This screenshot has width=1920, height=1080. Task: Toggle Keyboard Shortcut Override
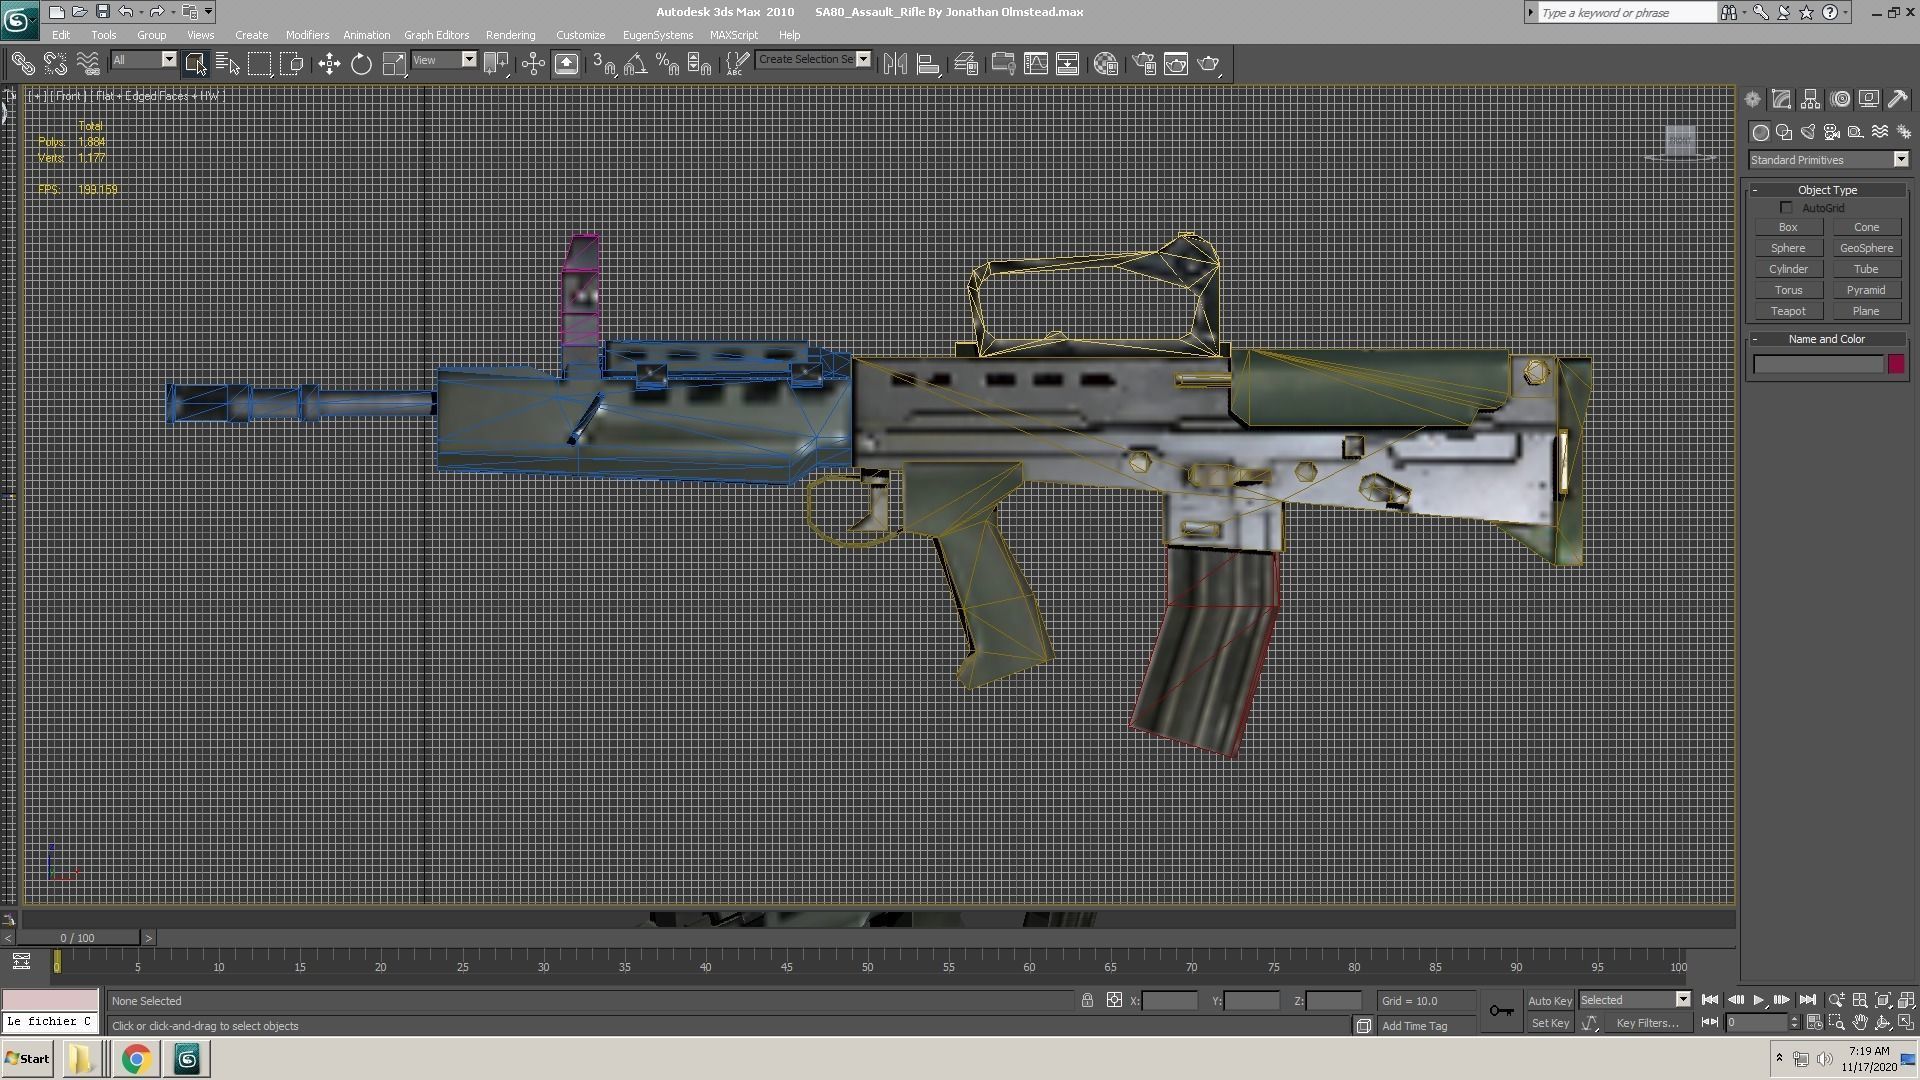point(566,64)
